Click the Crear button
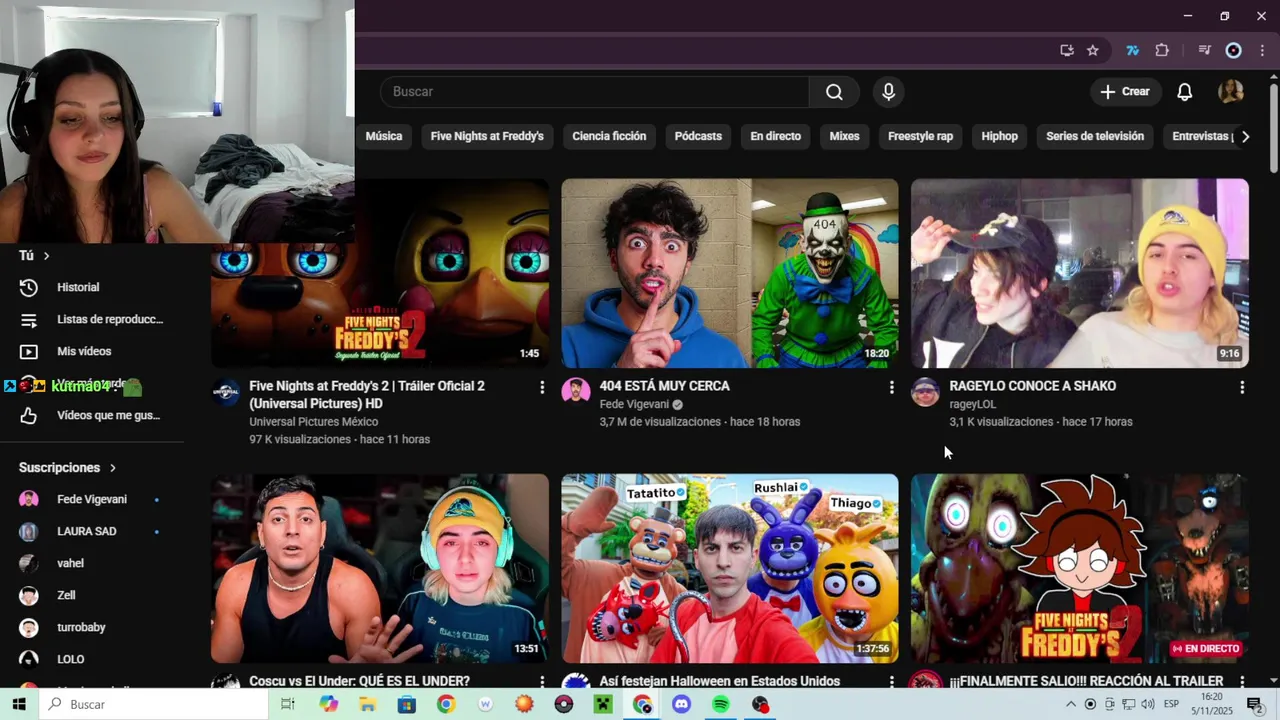This screenshot has height=720, width=1280. click(x=1126, y=92)
